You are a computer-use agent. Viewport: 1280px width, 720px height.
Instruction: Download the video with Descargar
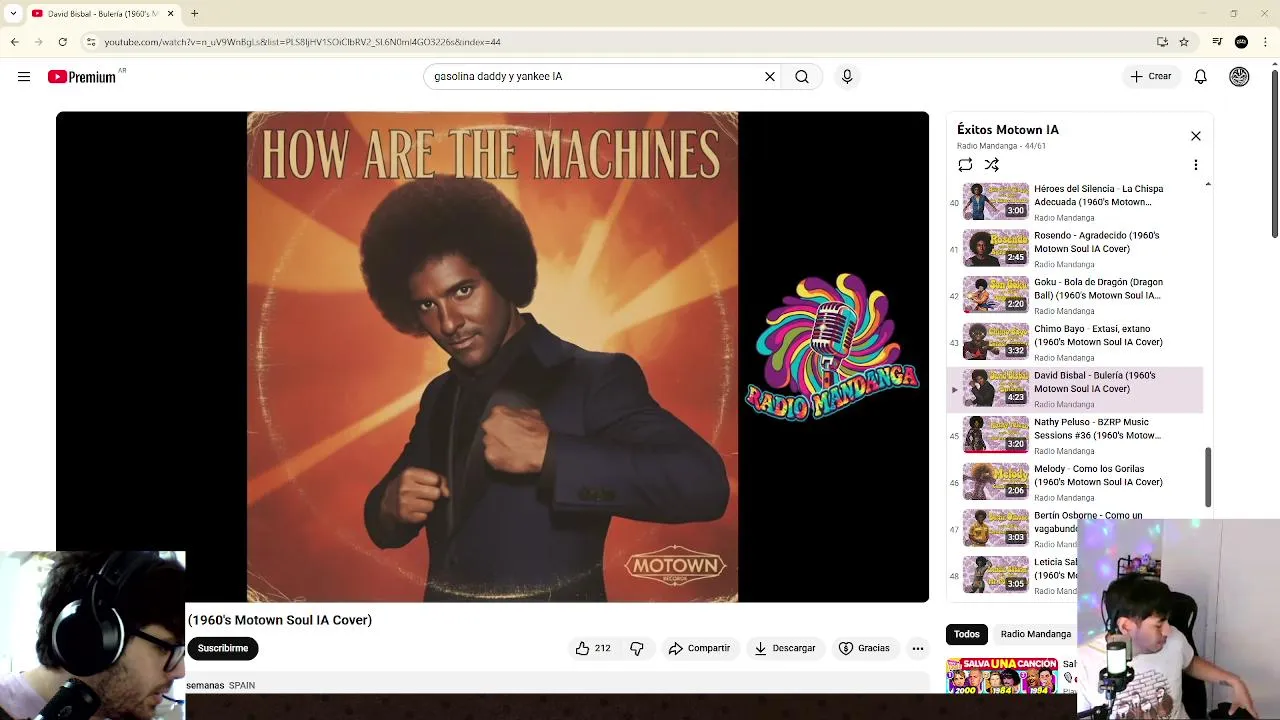785,648
